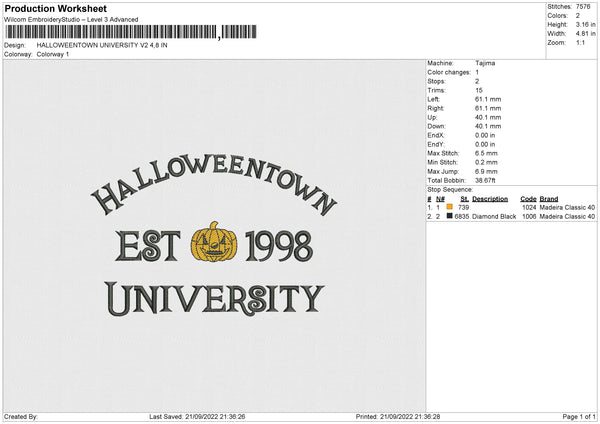600x424 pixels.
Task: Click the "Down:" label
Action: click(436, 126)
